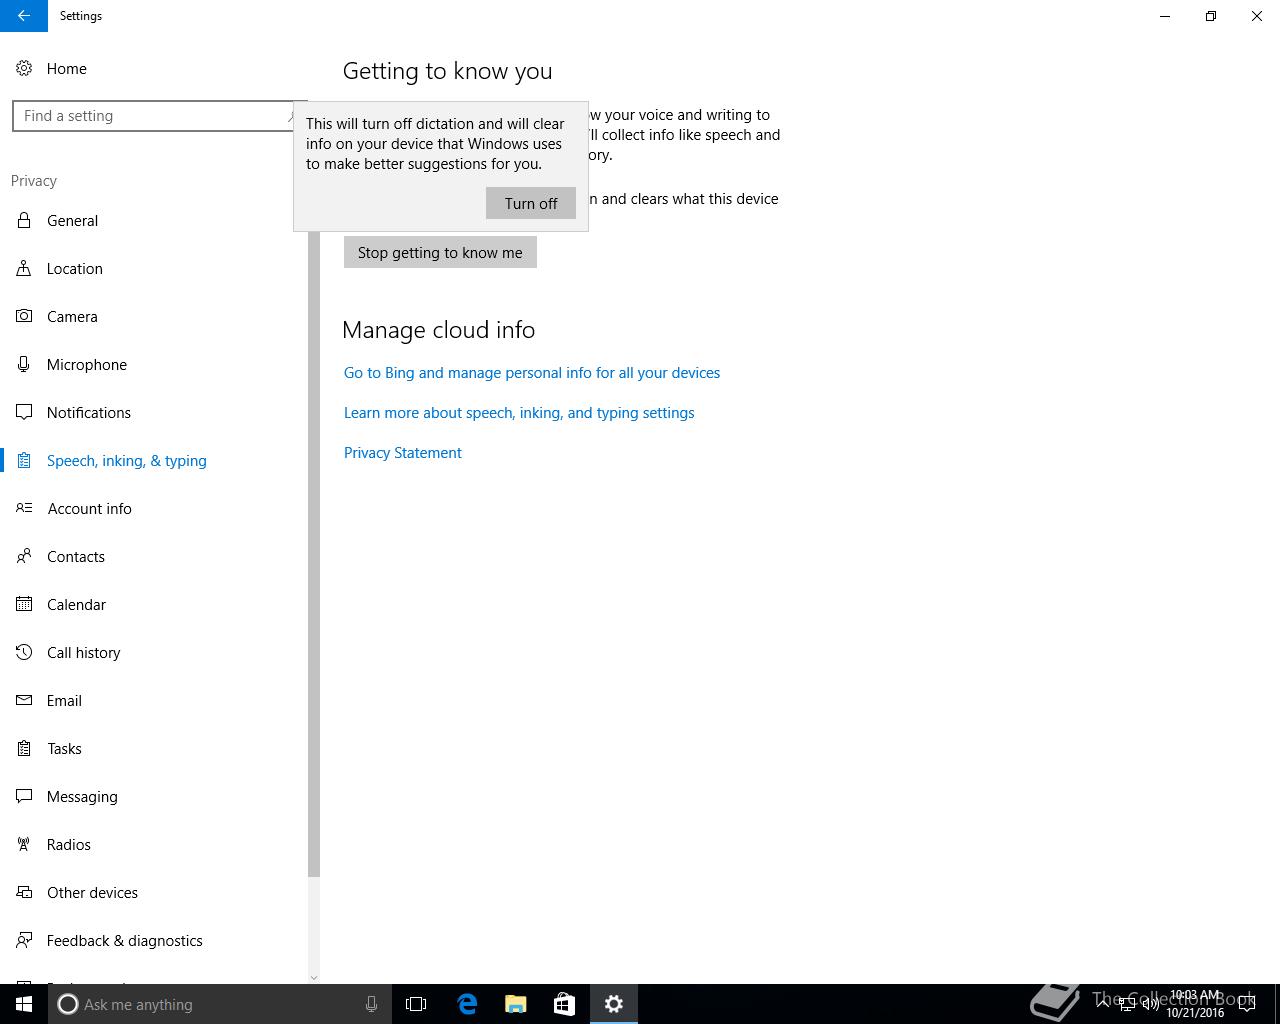Go to Location settings

pyautogui.click(x=155, y=268)
